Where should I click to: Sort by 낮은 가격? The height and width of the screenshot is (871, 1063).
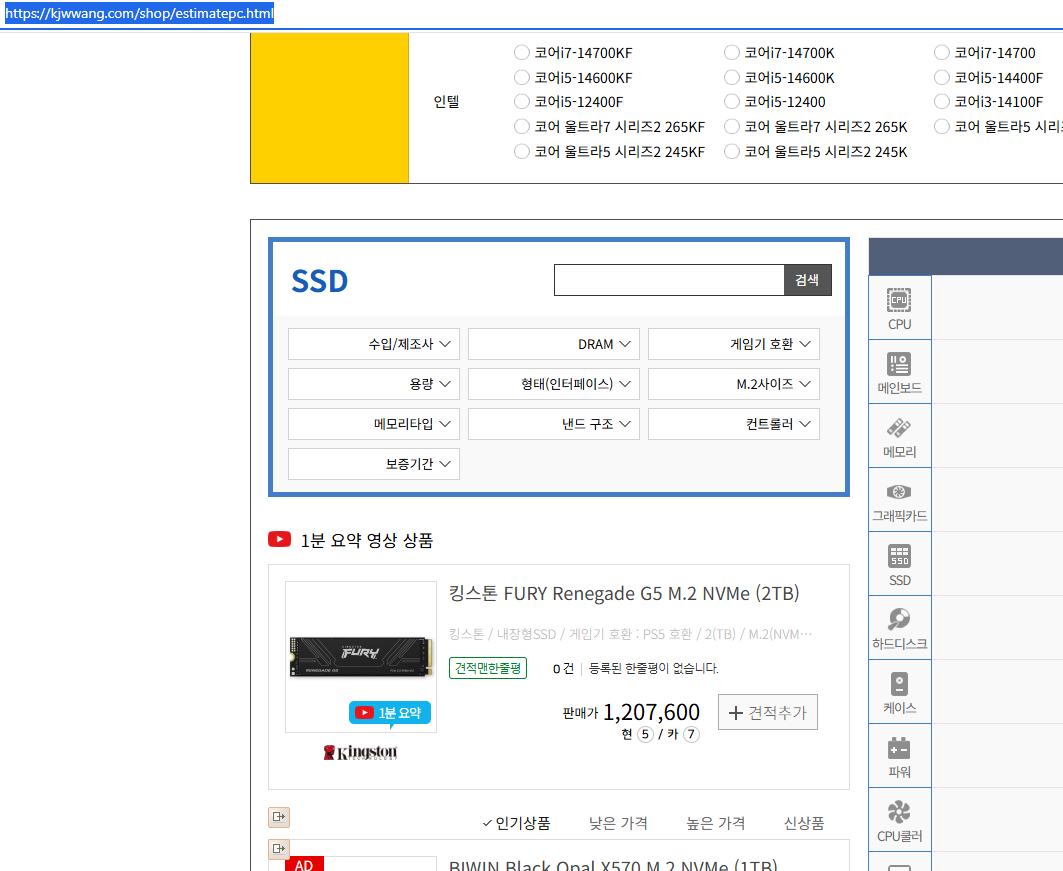point(618,824)
